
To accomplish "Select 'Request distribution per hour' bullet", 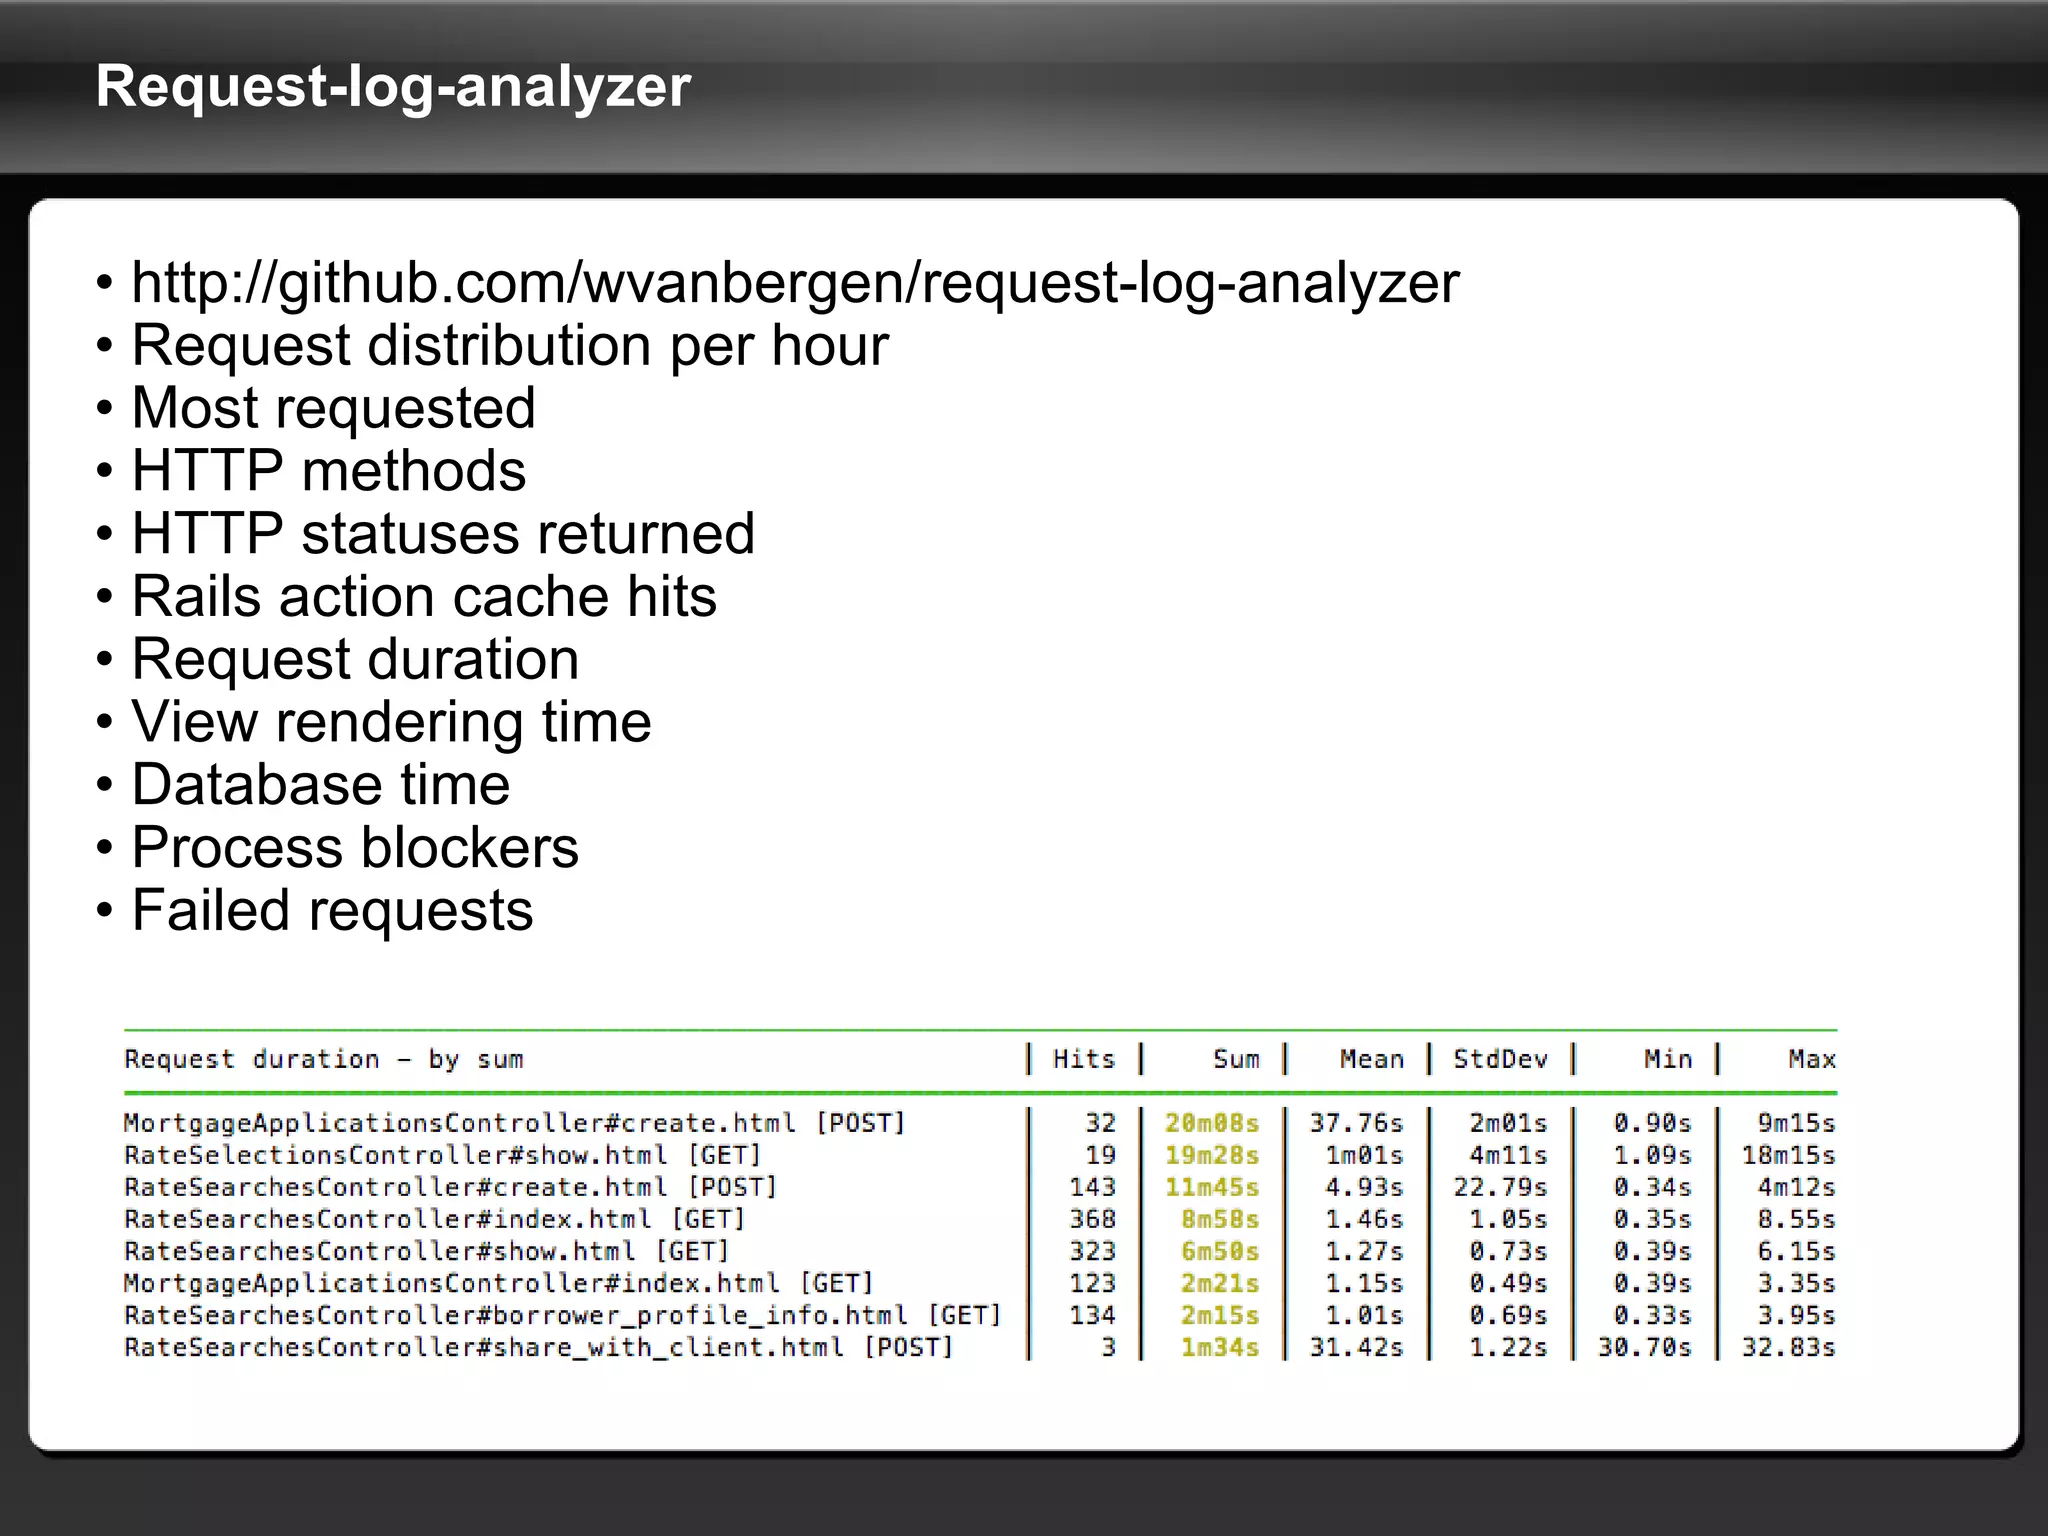I will (x=510, y=346).
